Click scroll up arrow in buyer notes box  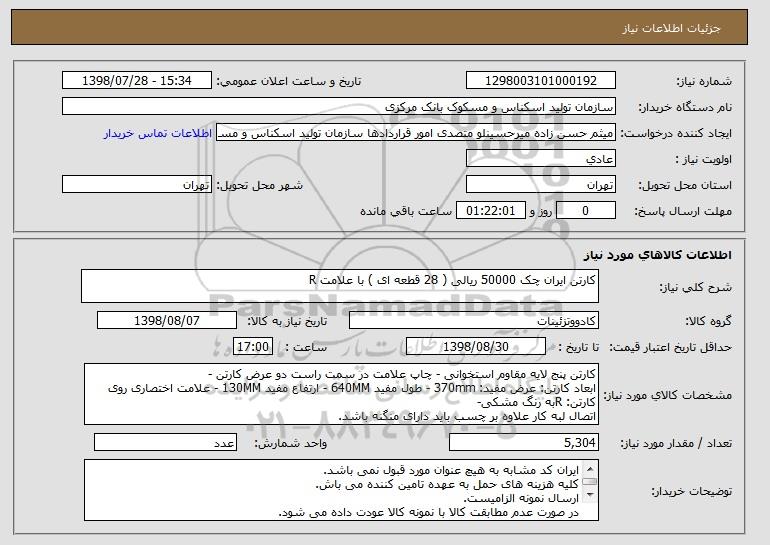click(589, 469)
